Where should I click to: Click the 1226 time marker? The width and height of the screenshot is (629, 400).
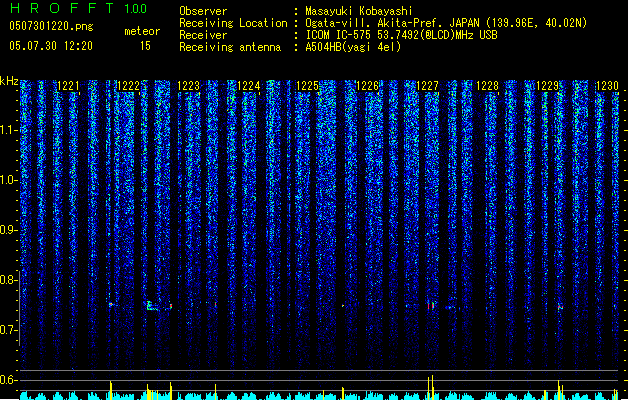pyautogui.click(x=367, y=86)
